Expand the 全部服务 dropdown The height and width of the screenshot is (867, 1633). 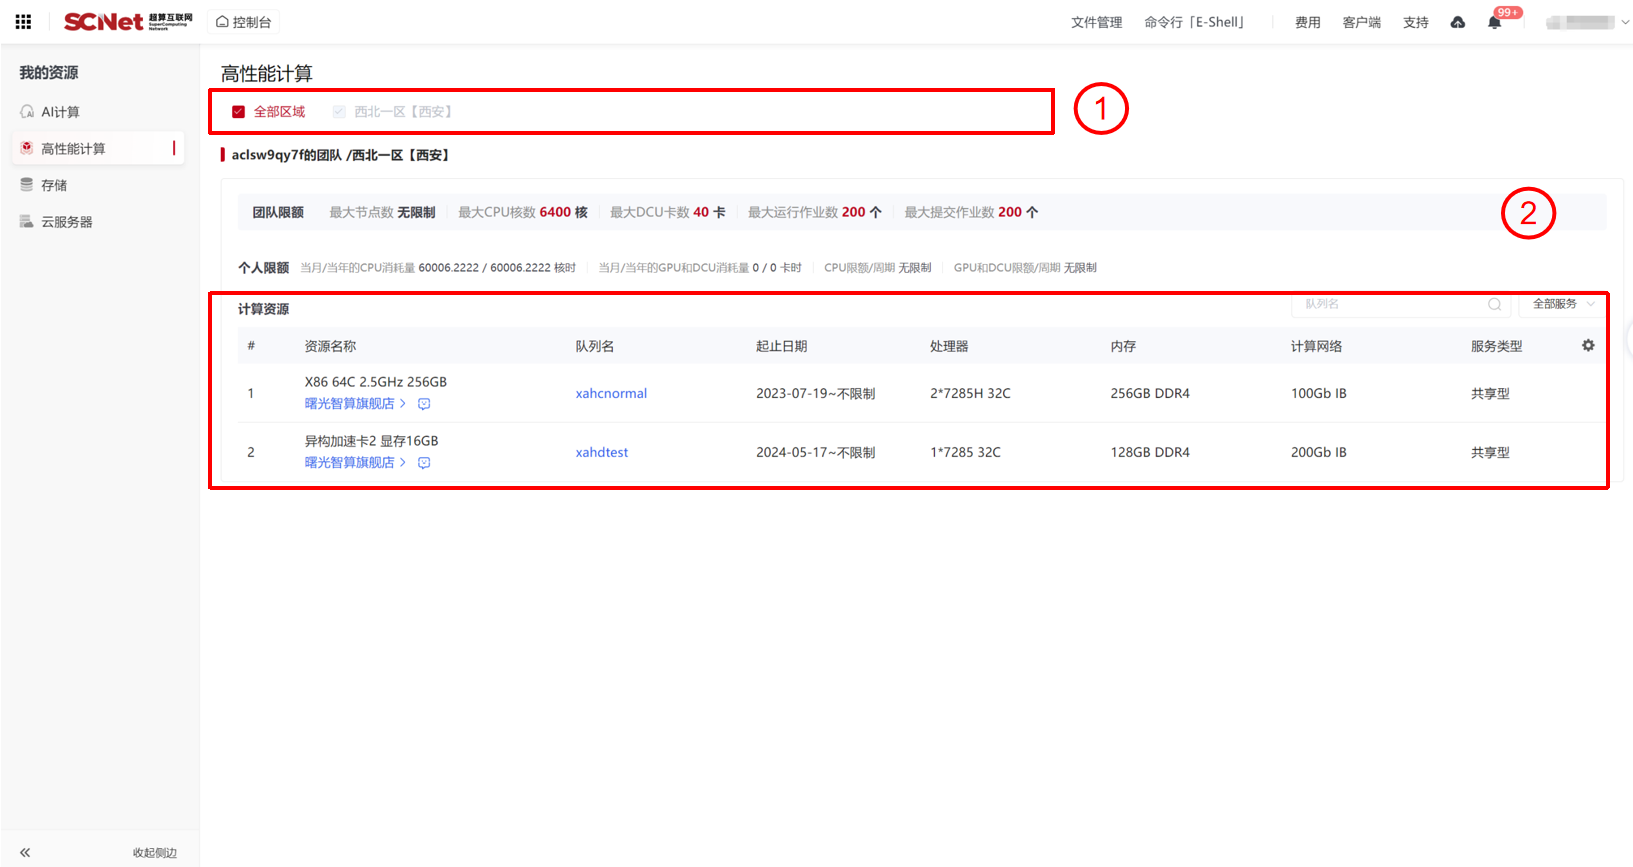[x=1563, y=304]
